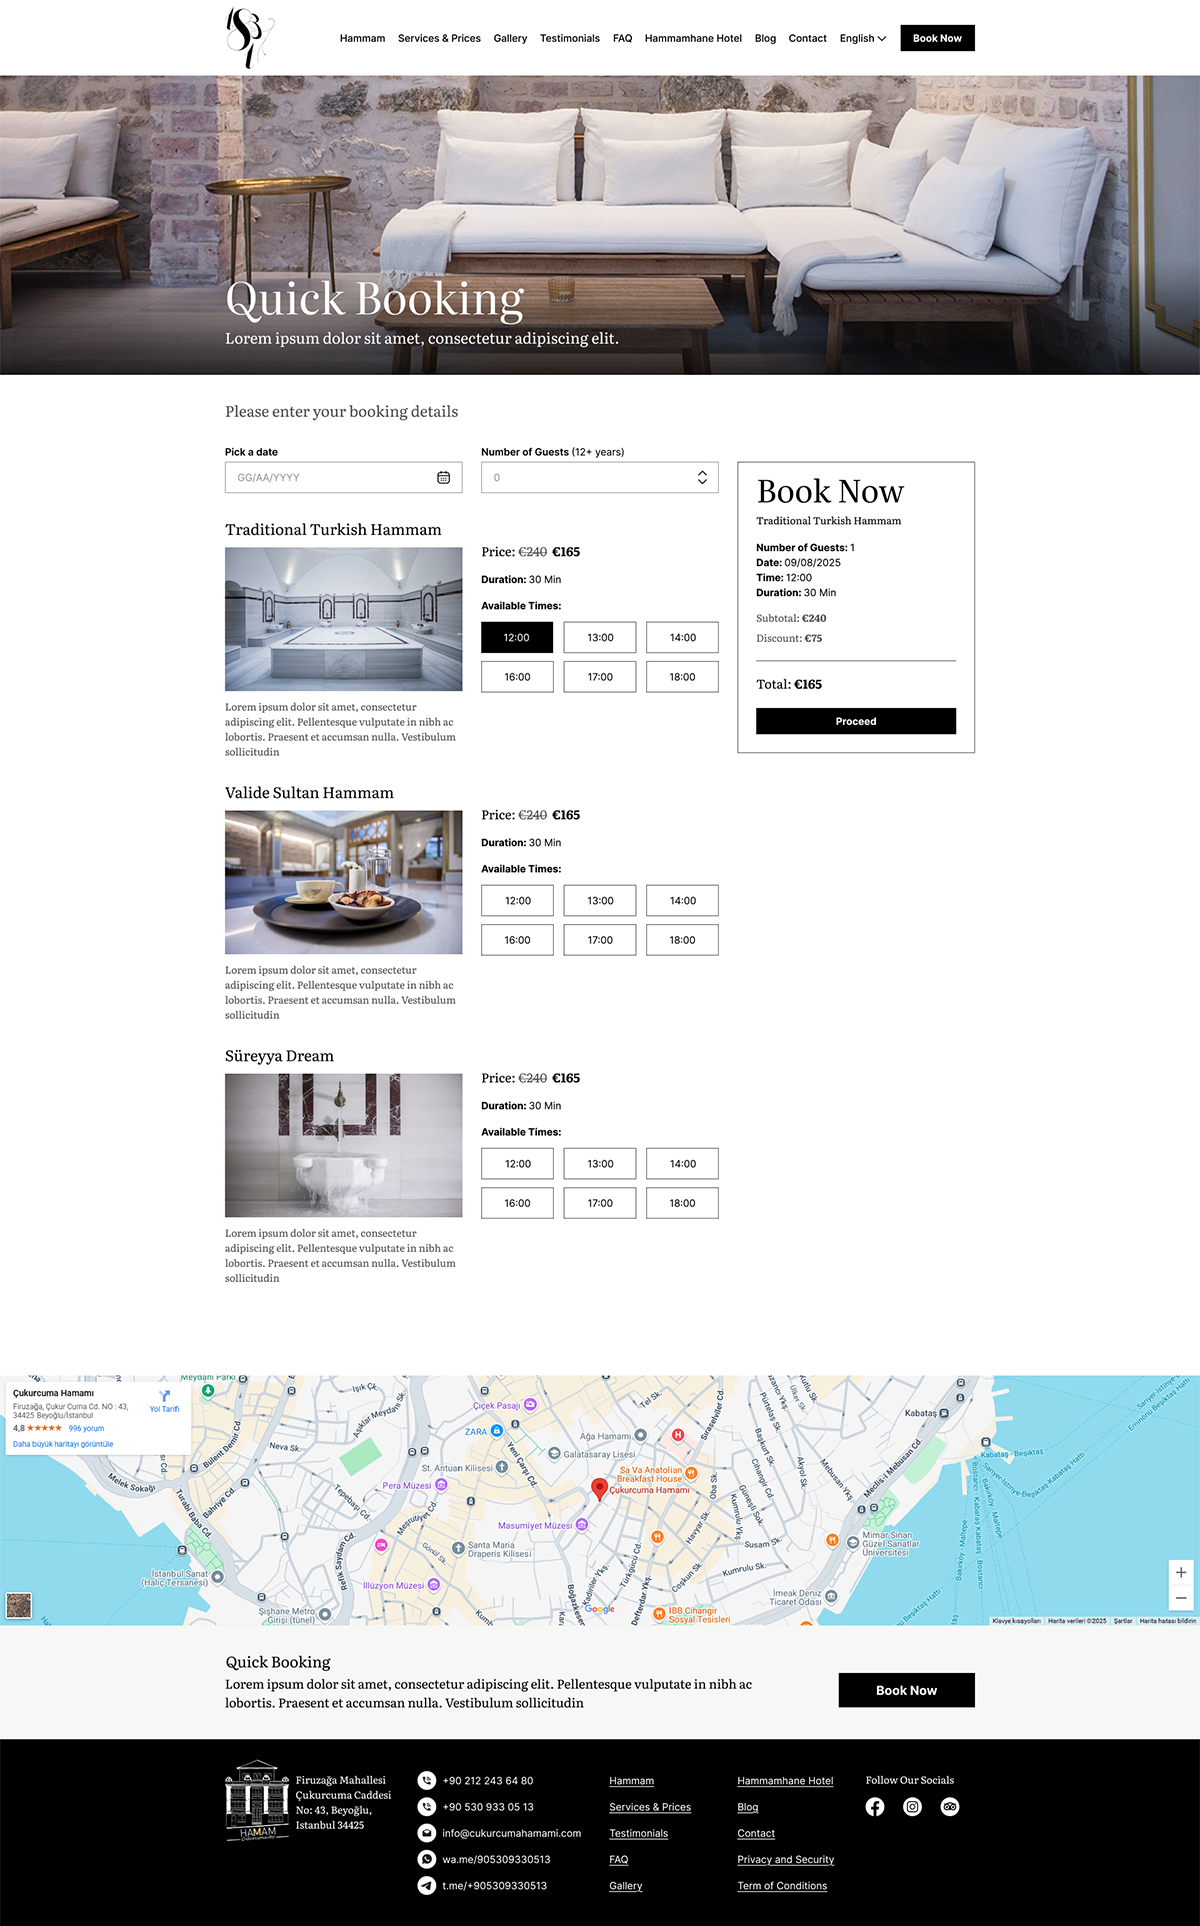Image resolution: width=1200 pixels, height=1926 pixels.
Task: Select 14:00 slot for Valide Sultan Hammam
Action: click(682, 901)
